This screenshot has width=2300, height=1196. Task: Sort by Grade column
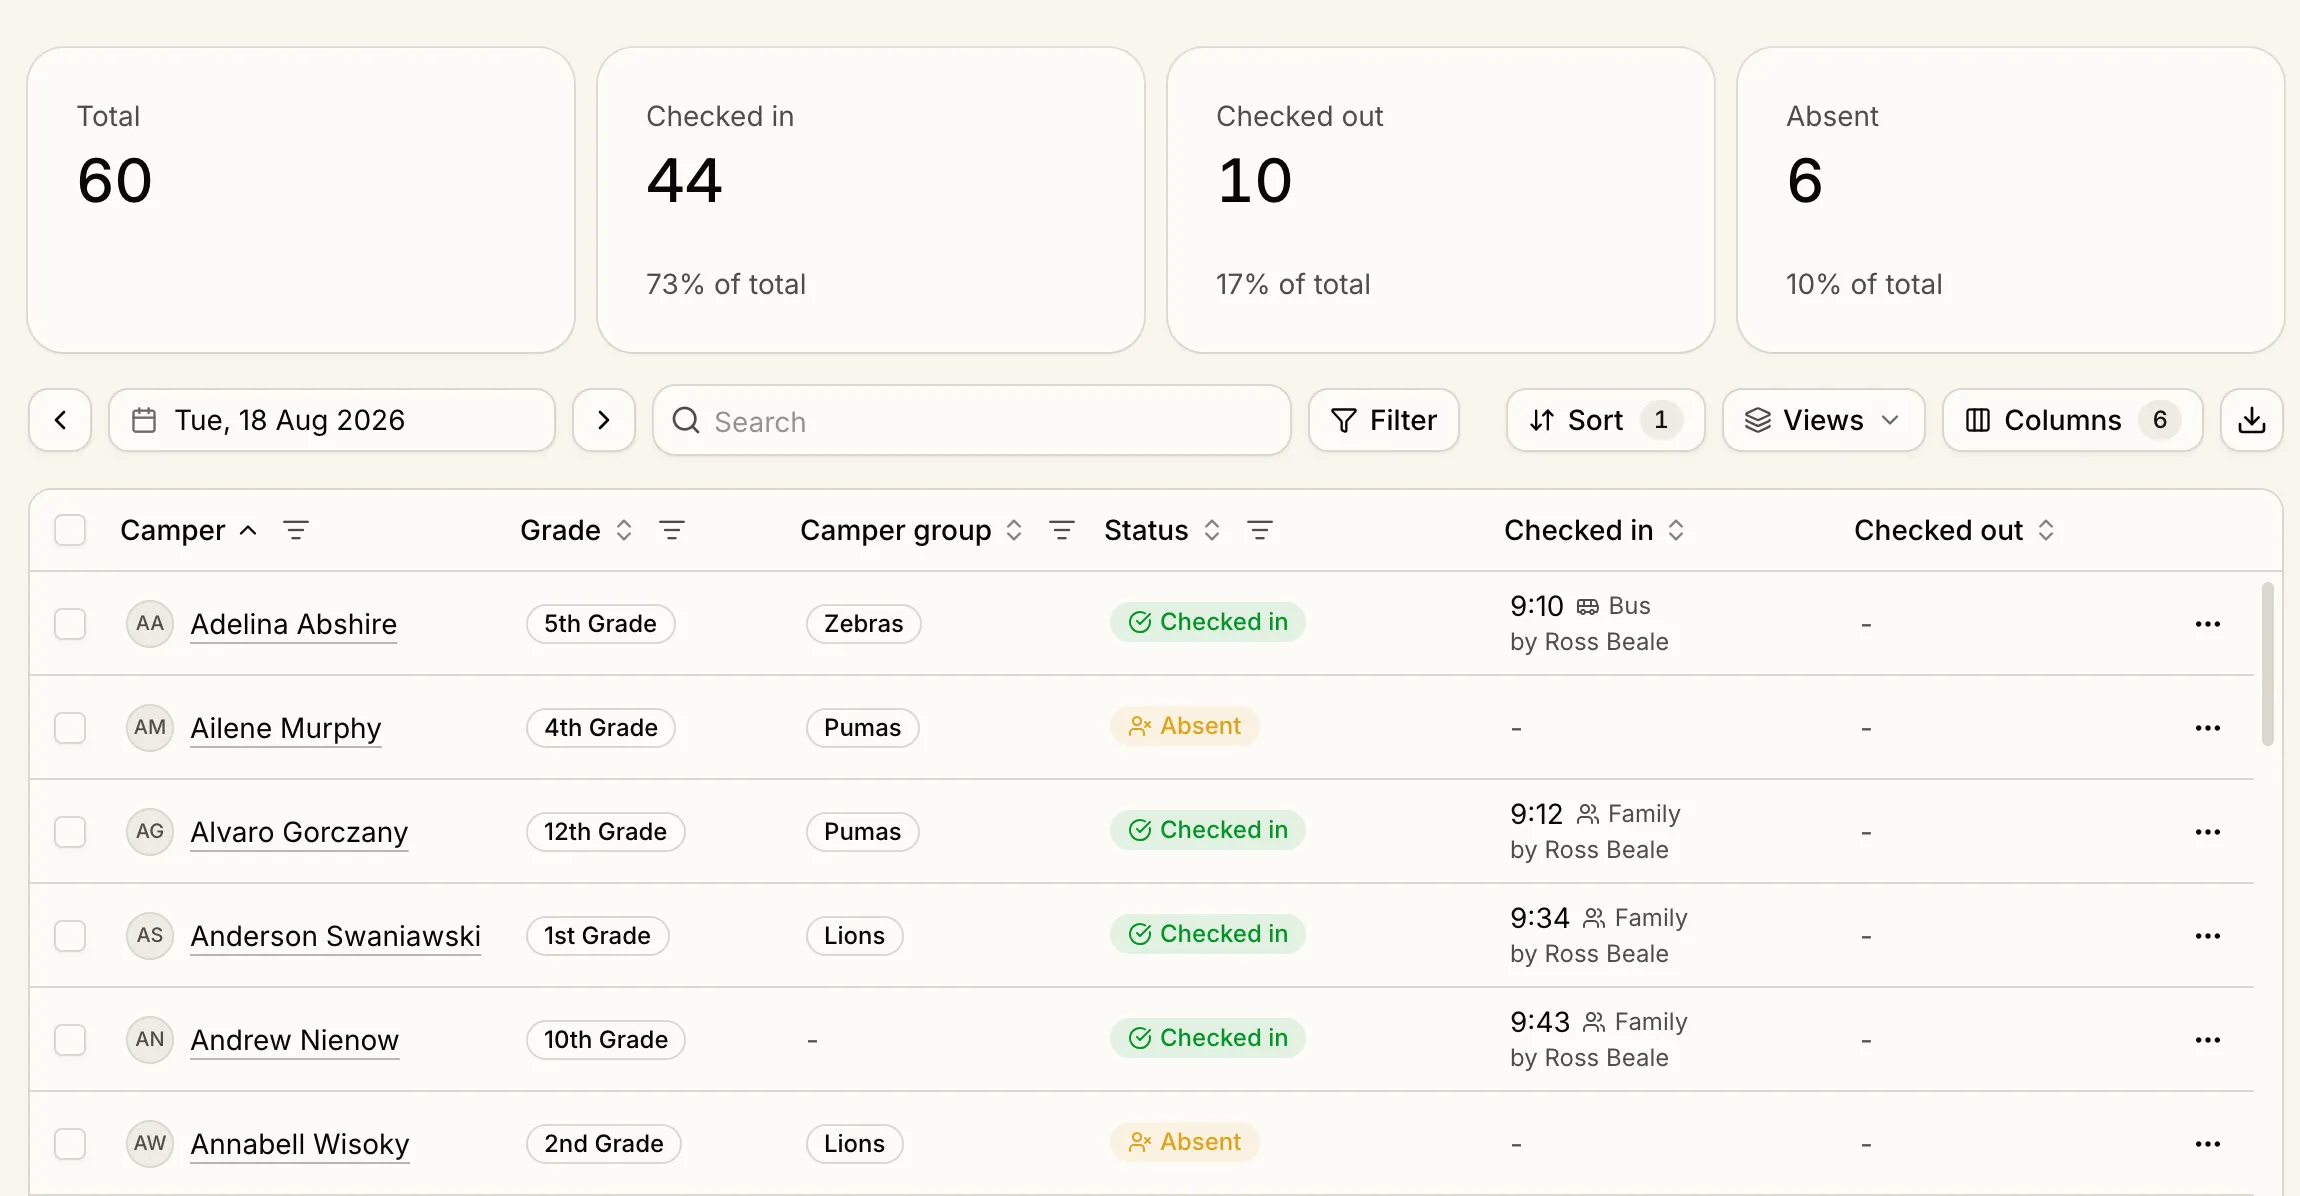click(x=577, y=530)
